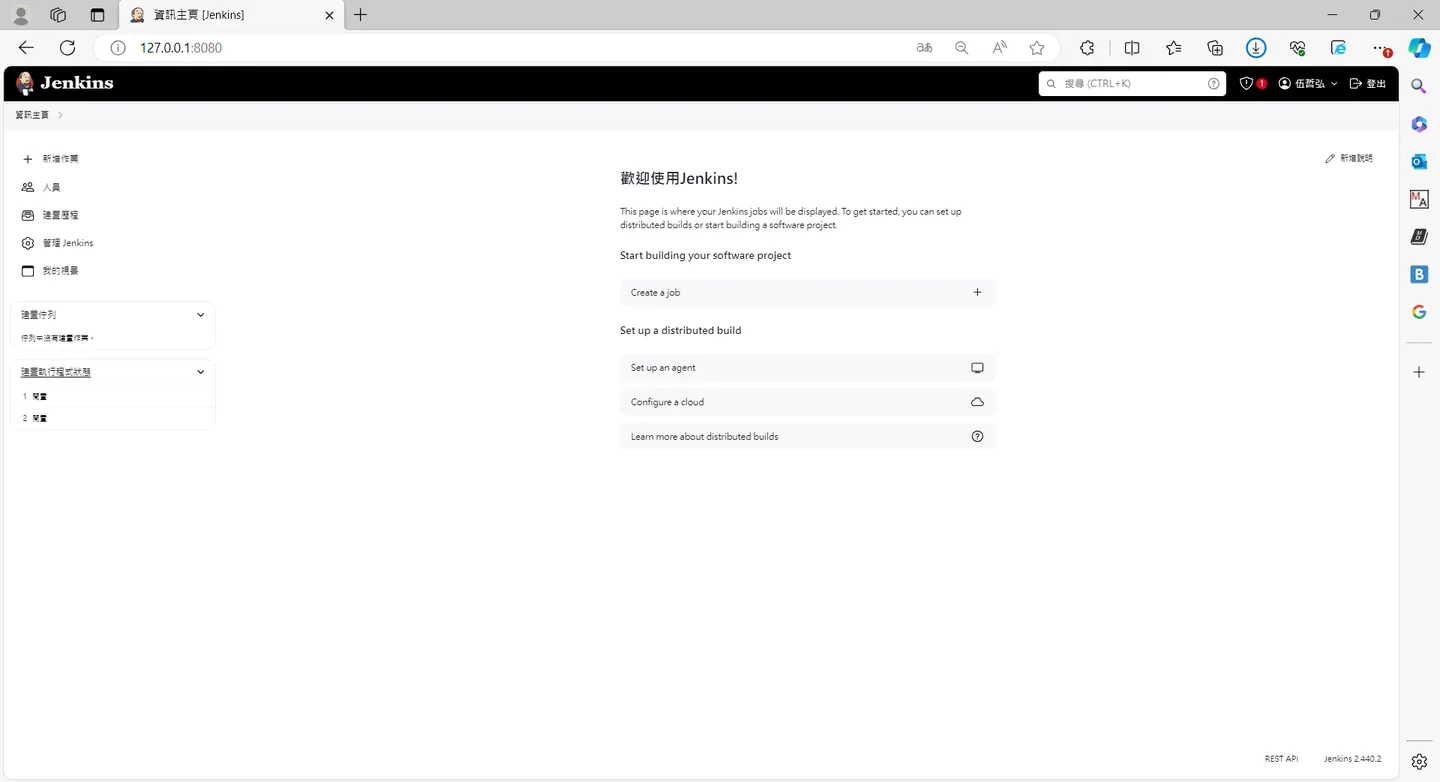1440x782 pixels.
Task: Add a sidebar app with plus icon
Action: click(1419, 372)
